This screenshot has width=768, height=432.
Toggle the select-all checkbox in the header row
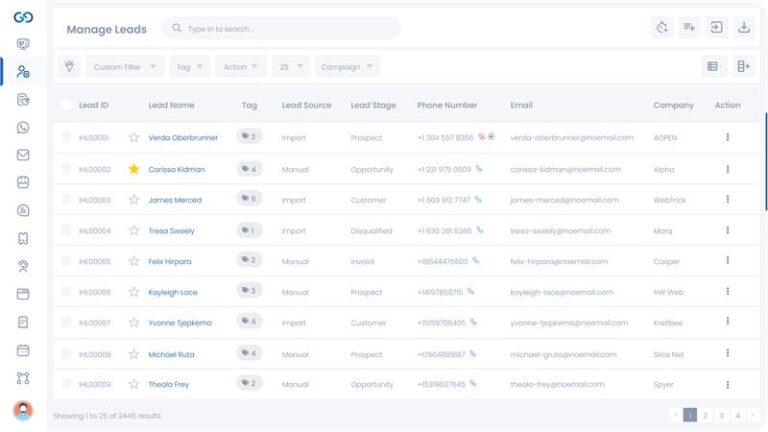(66, 105)
